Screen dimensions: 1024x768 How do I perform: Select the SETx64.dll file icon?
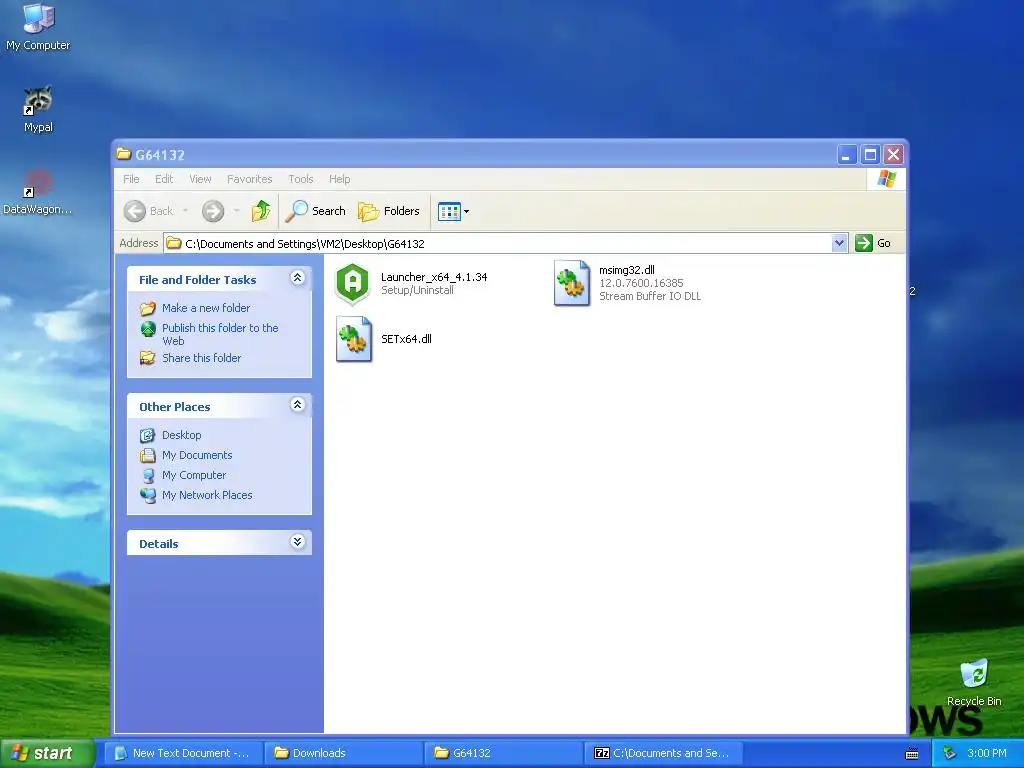click(x=353, y=339)
